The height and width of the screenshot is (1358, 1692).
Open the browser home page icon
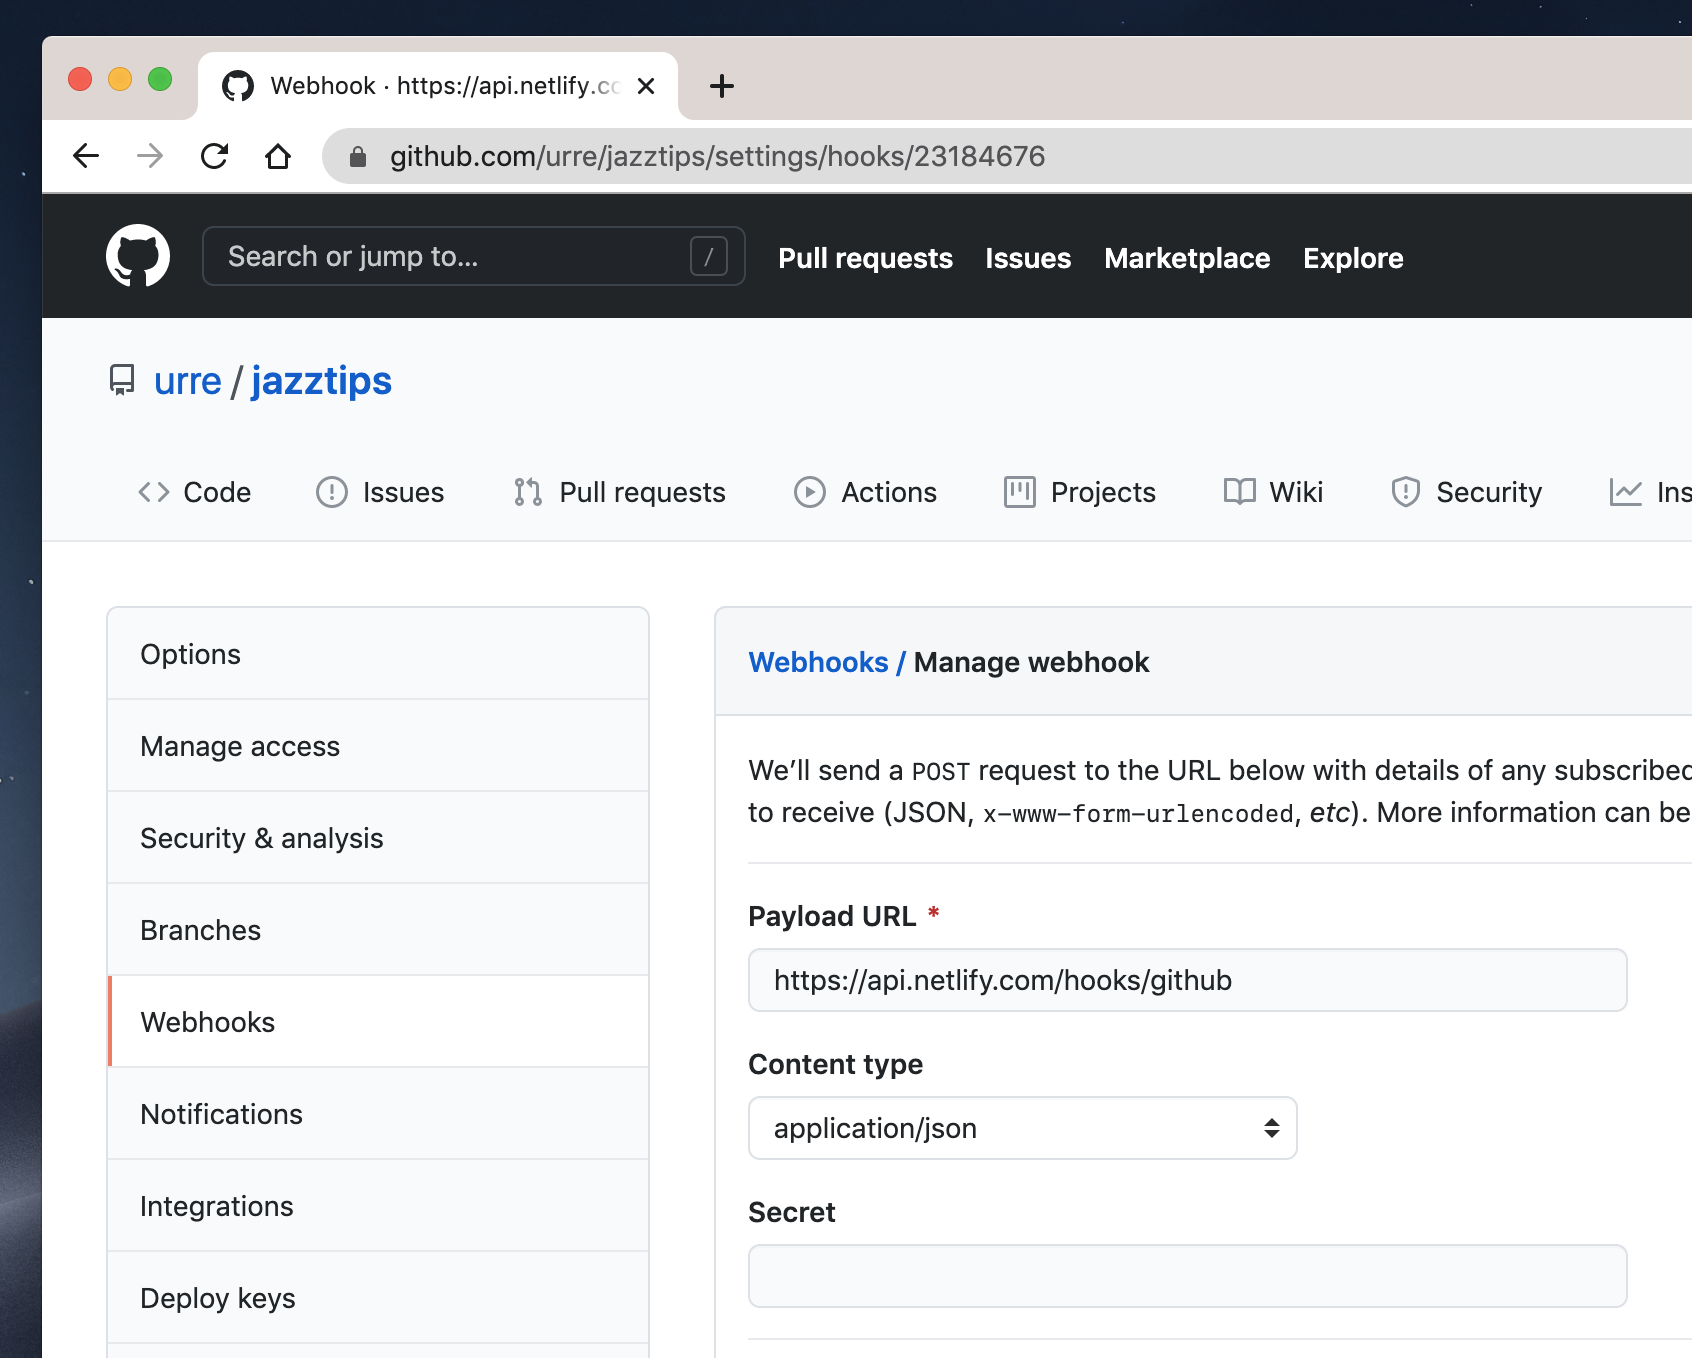coord(278,156)
